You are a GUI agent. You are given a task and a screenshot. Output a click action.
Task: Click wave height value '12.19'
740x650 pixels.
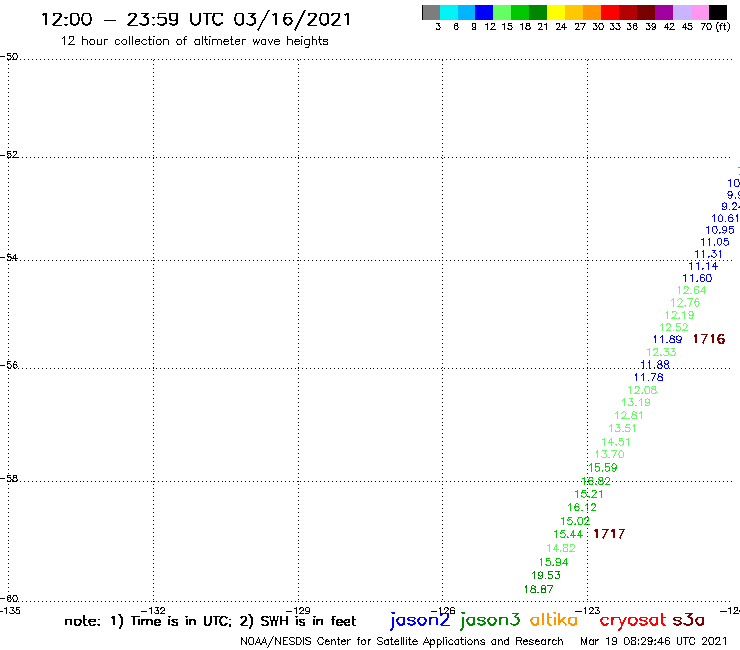pyautogui.click(x=680, y=315)
